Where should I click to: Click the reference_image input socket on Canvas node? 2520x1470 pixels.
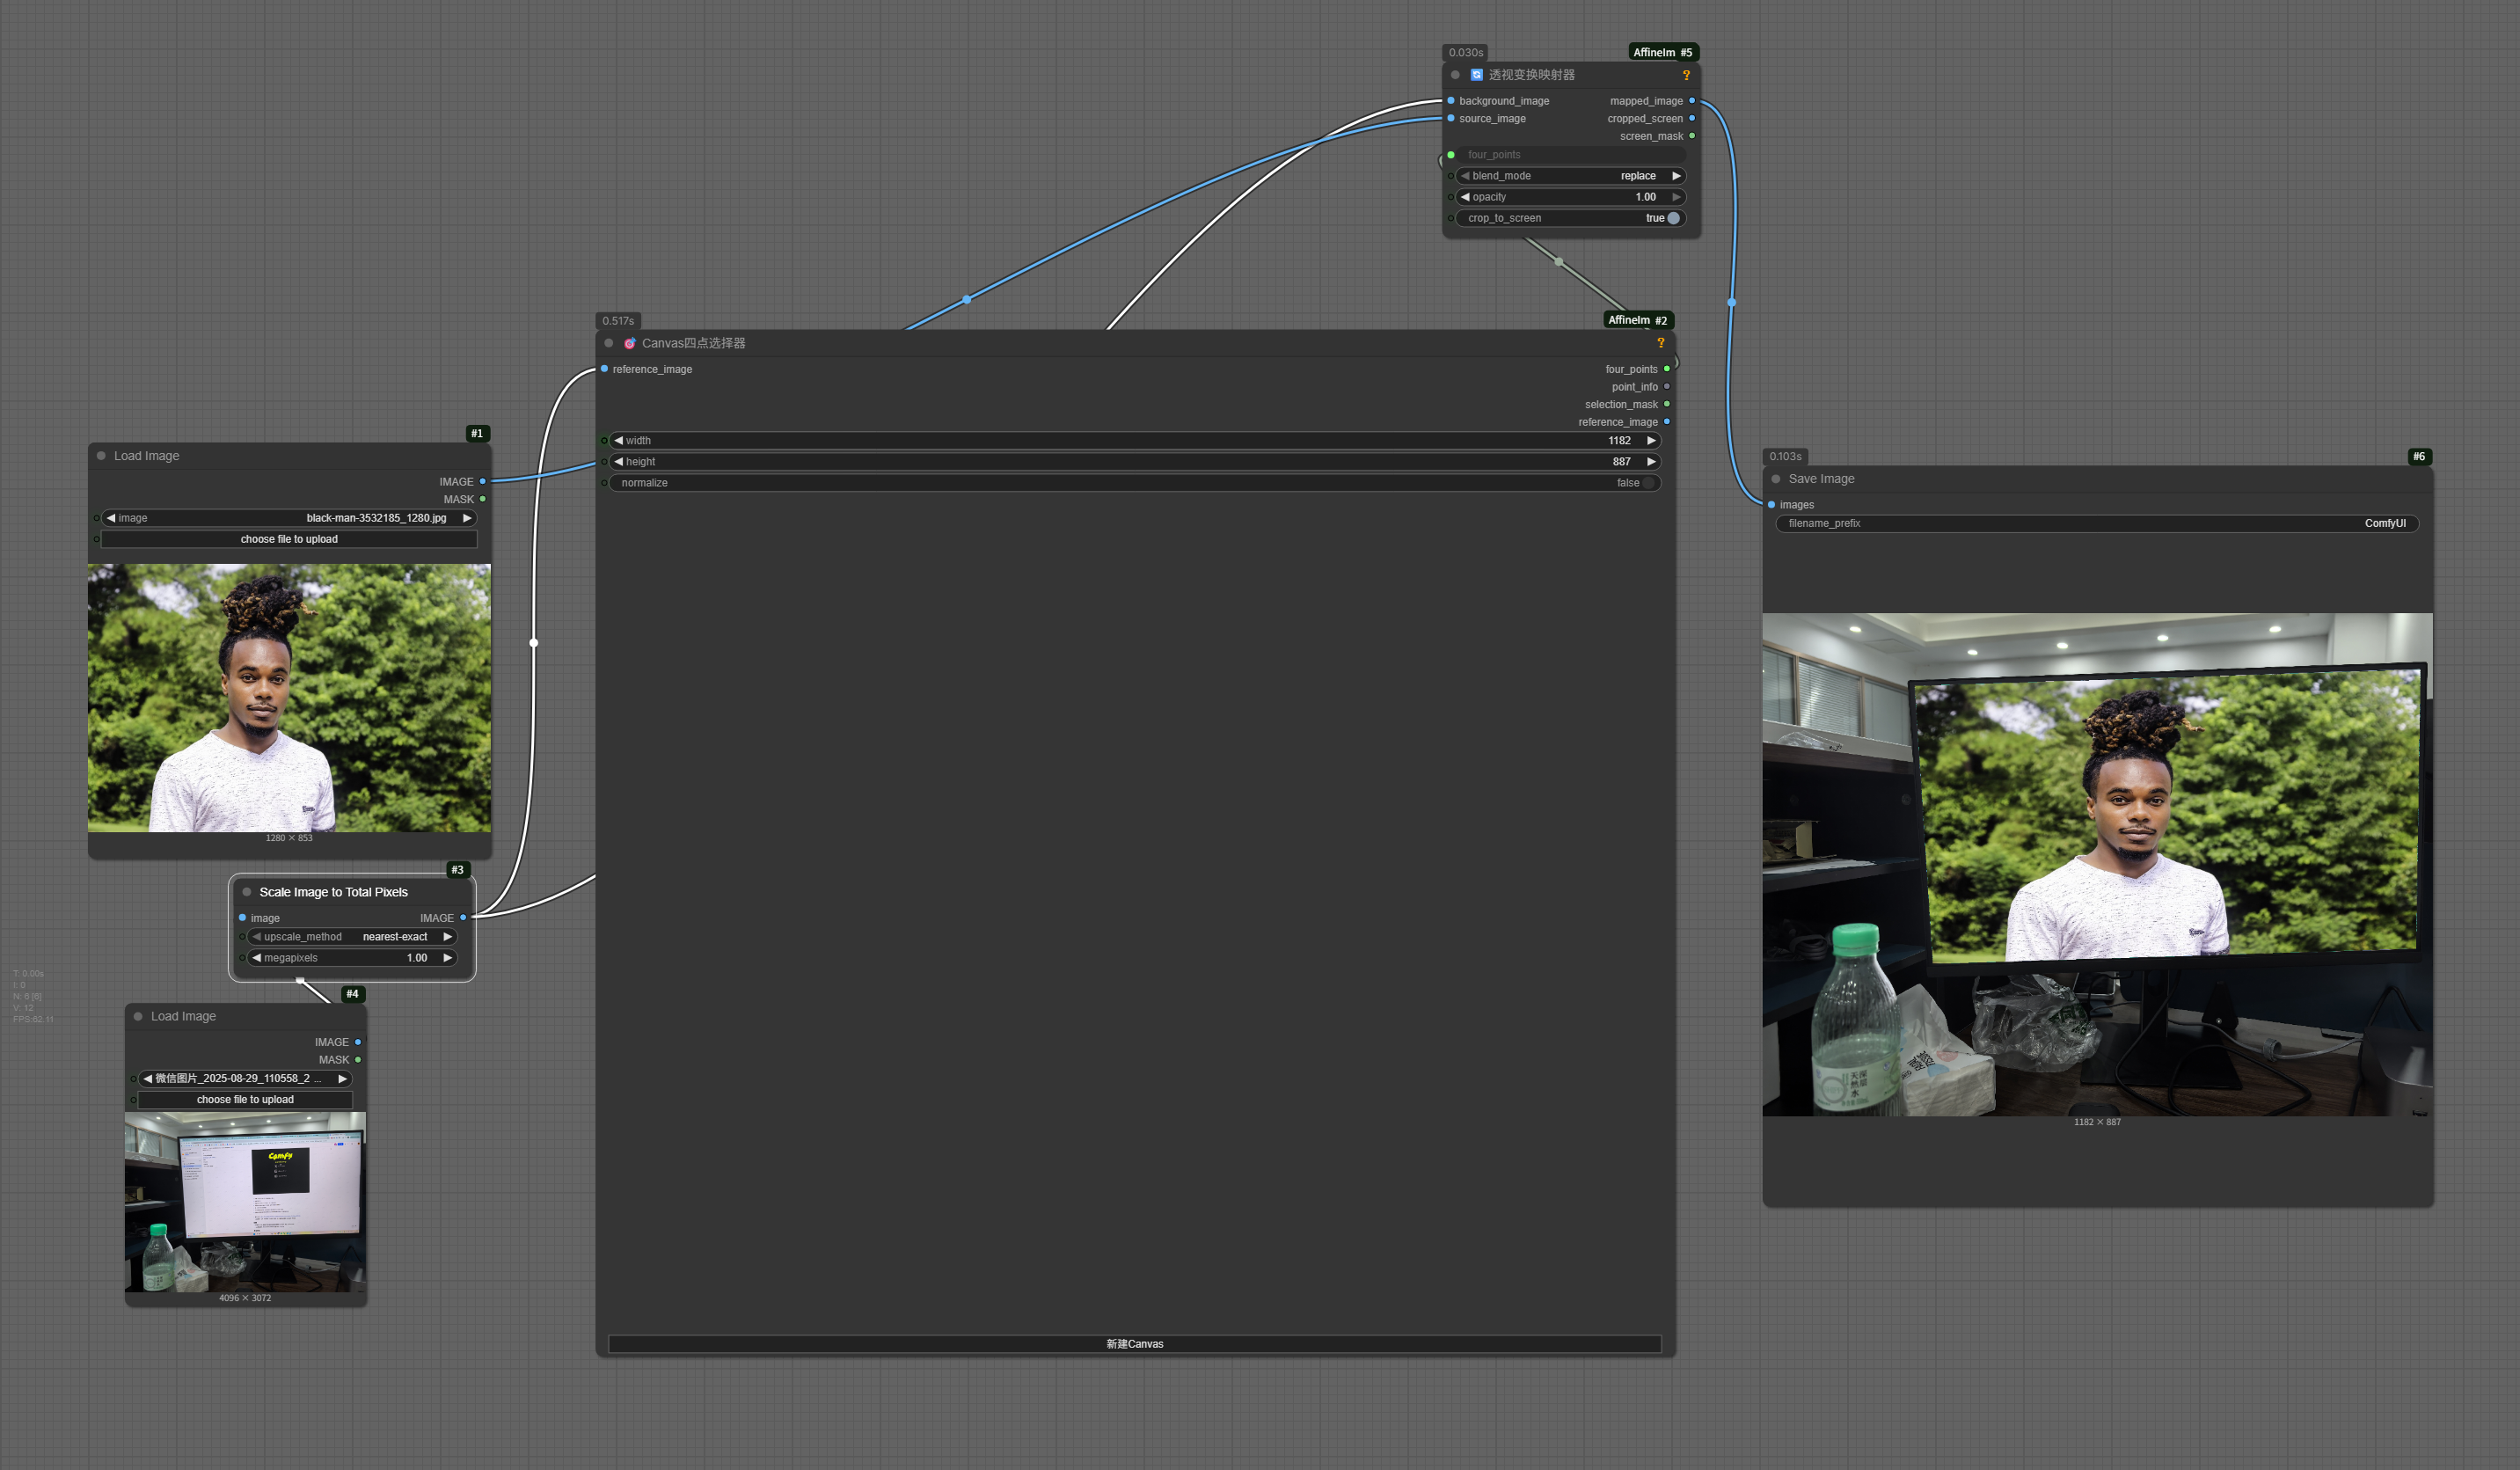point(604,369)
